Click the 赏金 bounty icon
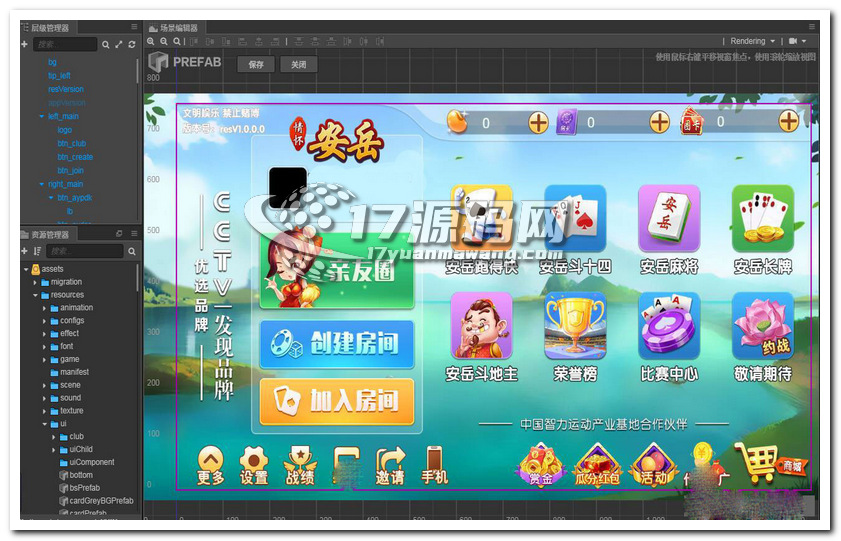Viewport: 841px width, 541px height. [x=541, y=464]
